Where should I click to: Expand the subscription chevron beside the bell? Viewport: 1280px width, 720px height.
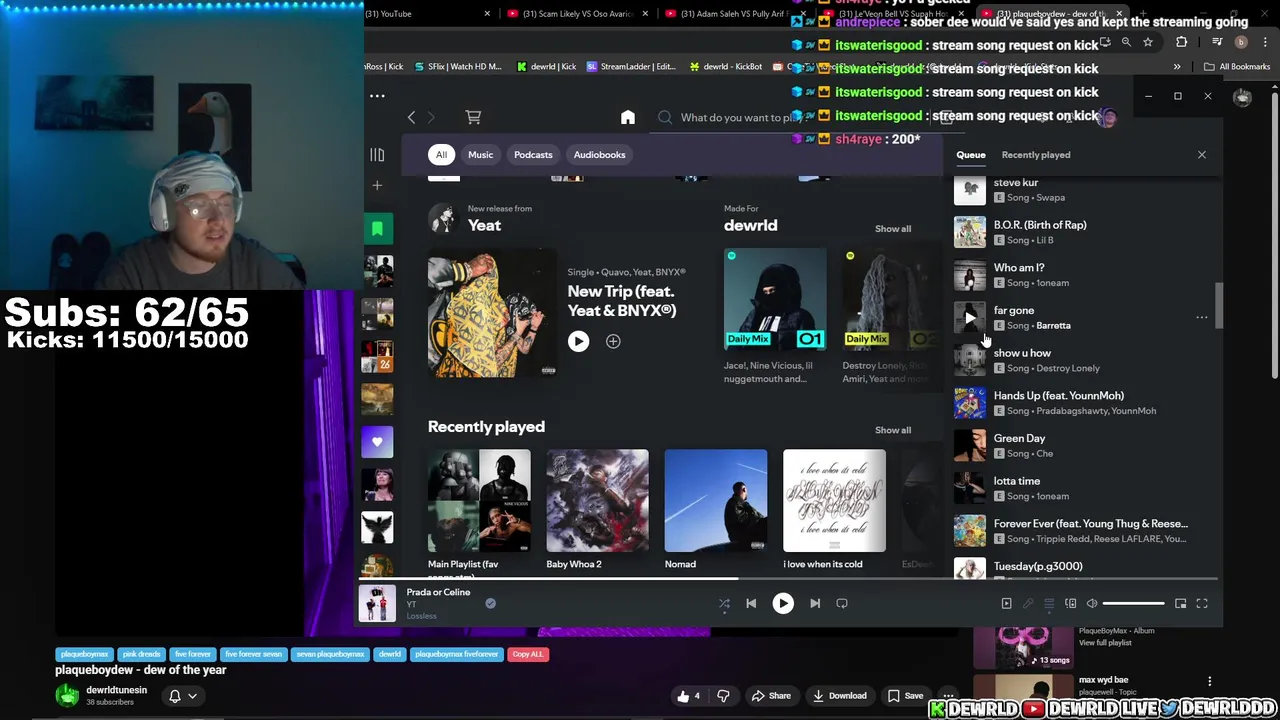click(192, 696)
